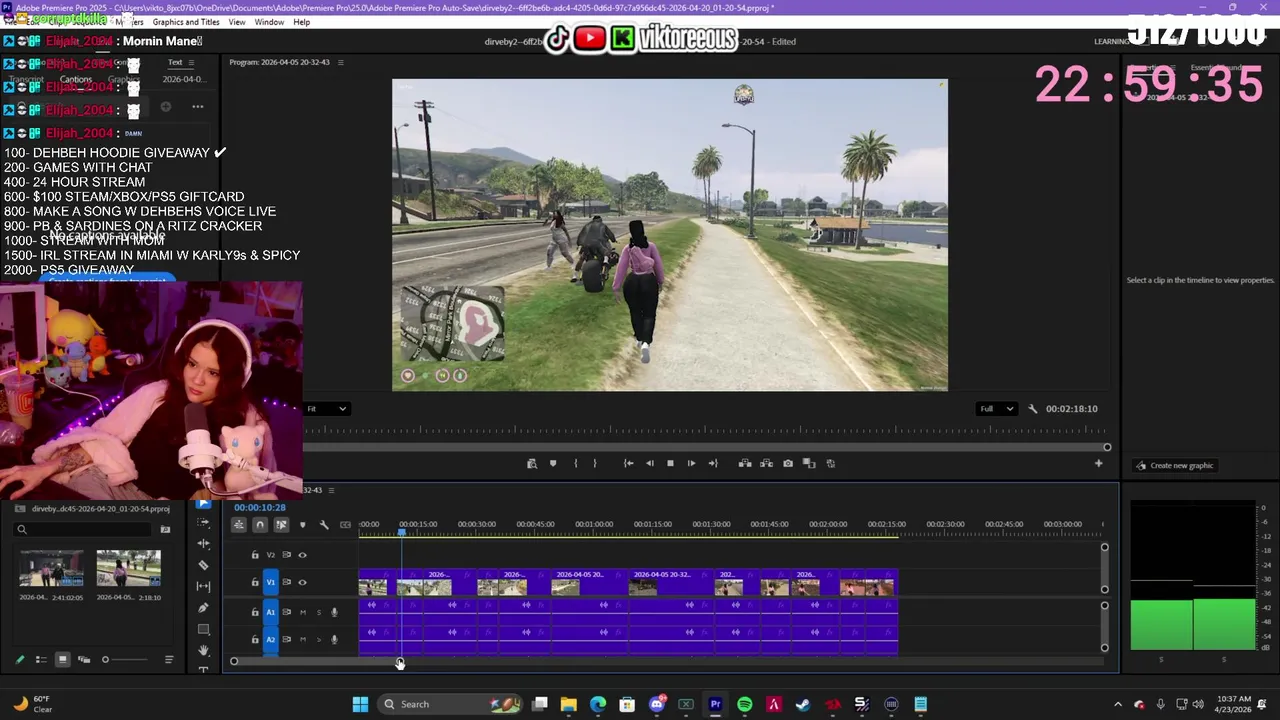The image size is (1280, 720).
Task: Click Mark Out bracket button
Action: [595, 463]
